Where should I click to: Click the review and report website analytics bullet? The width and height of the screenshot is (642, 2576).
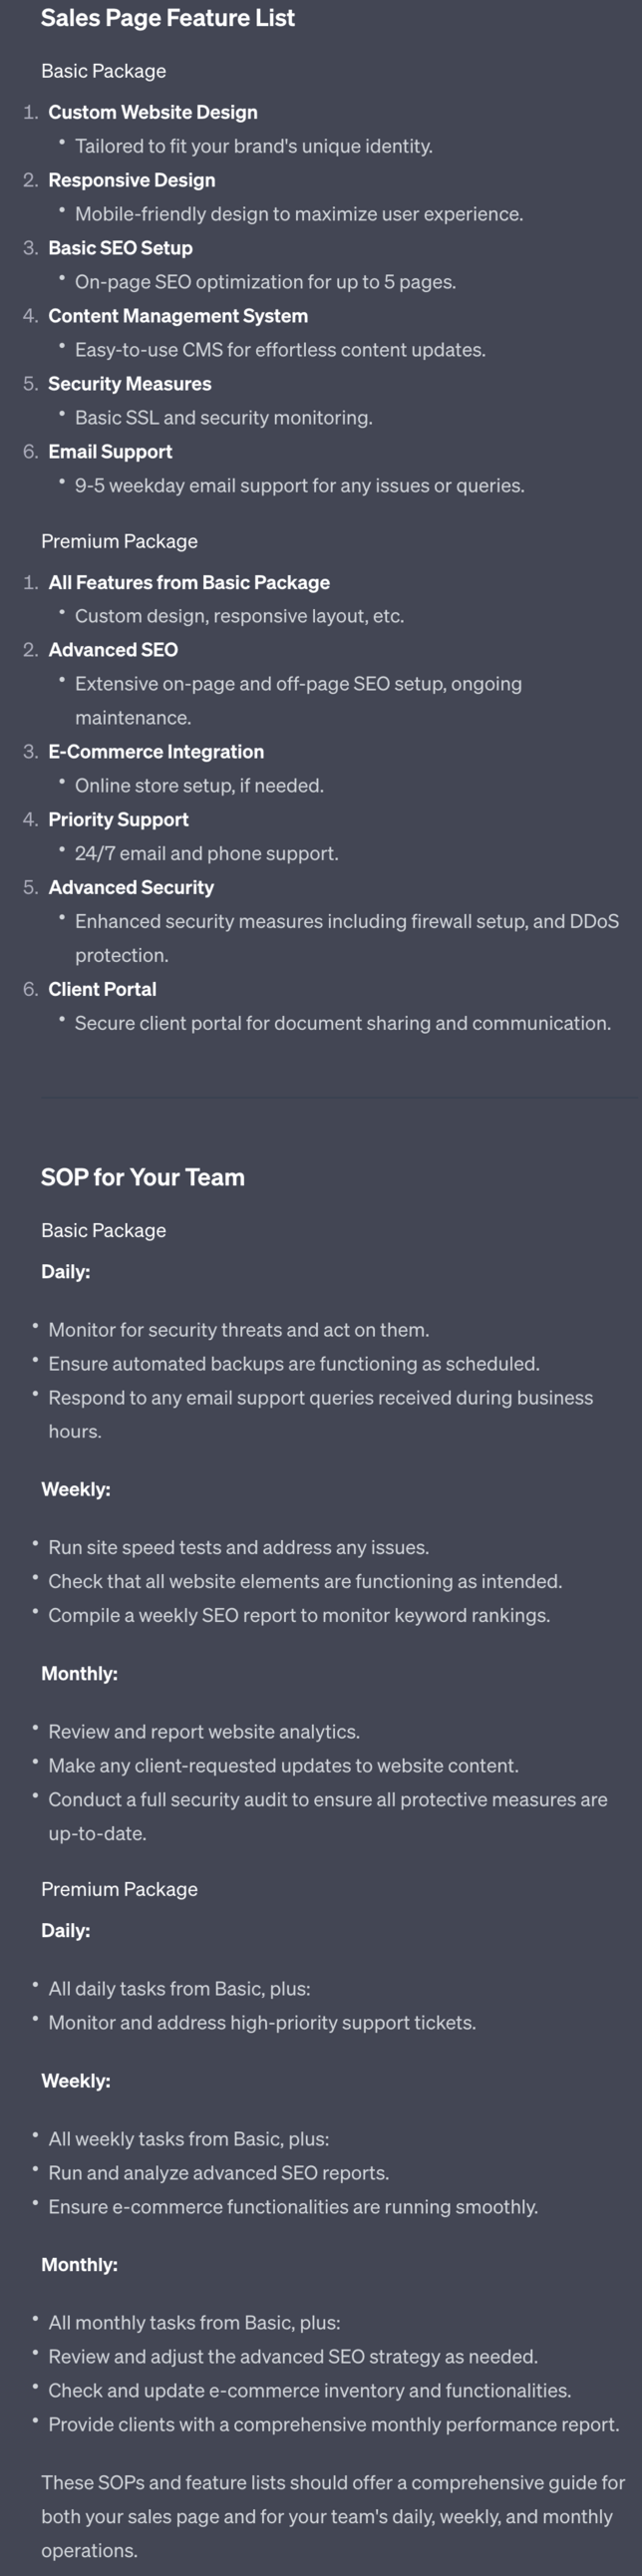click(x=203, y=1732)
